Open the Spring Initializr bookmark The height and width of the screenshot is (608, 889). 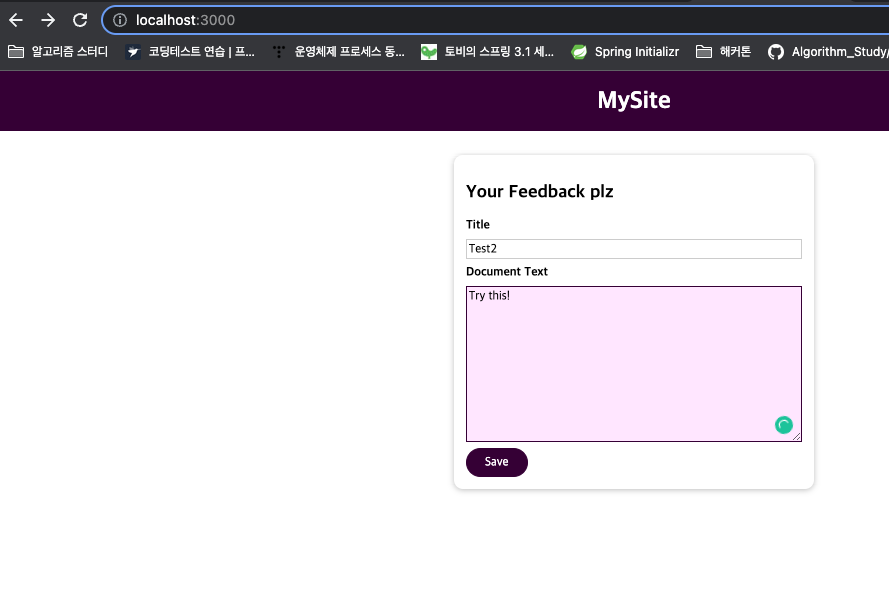pos(625,52)
